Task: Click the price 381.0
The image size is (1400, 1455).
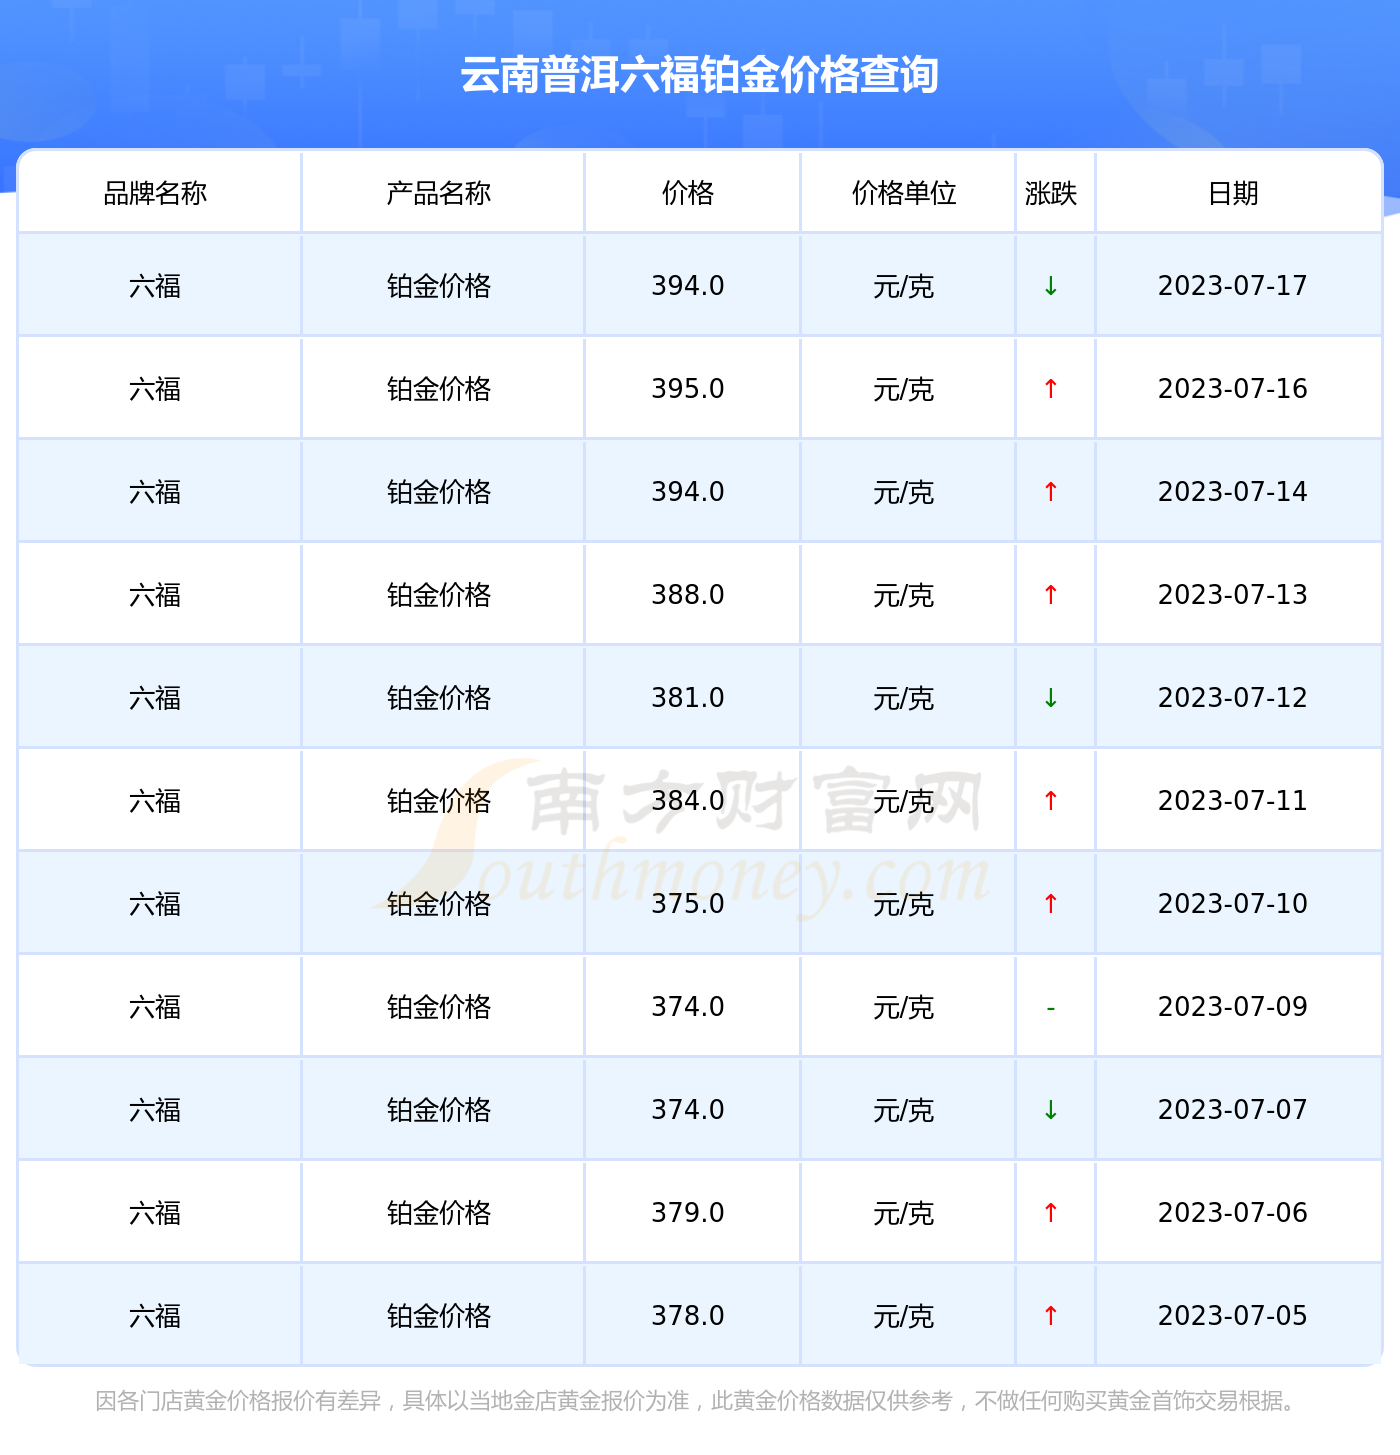Action: 688,698
